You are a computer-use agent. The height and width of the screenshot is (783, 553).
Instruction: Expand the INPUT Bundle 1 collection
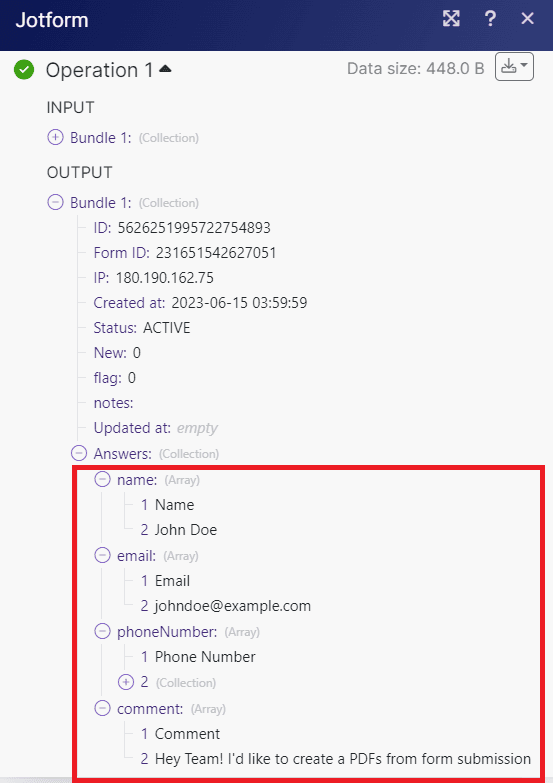coord(55,137)
